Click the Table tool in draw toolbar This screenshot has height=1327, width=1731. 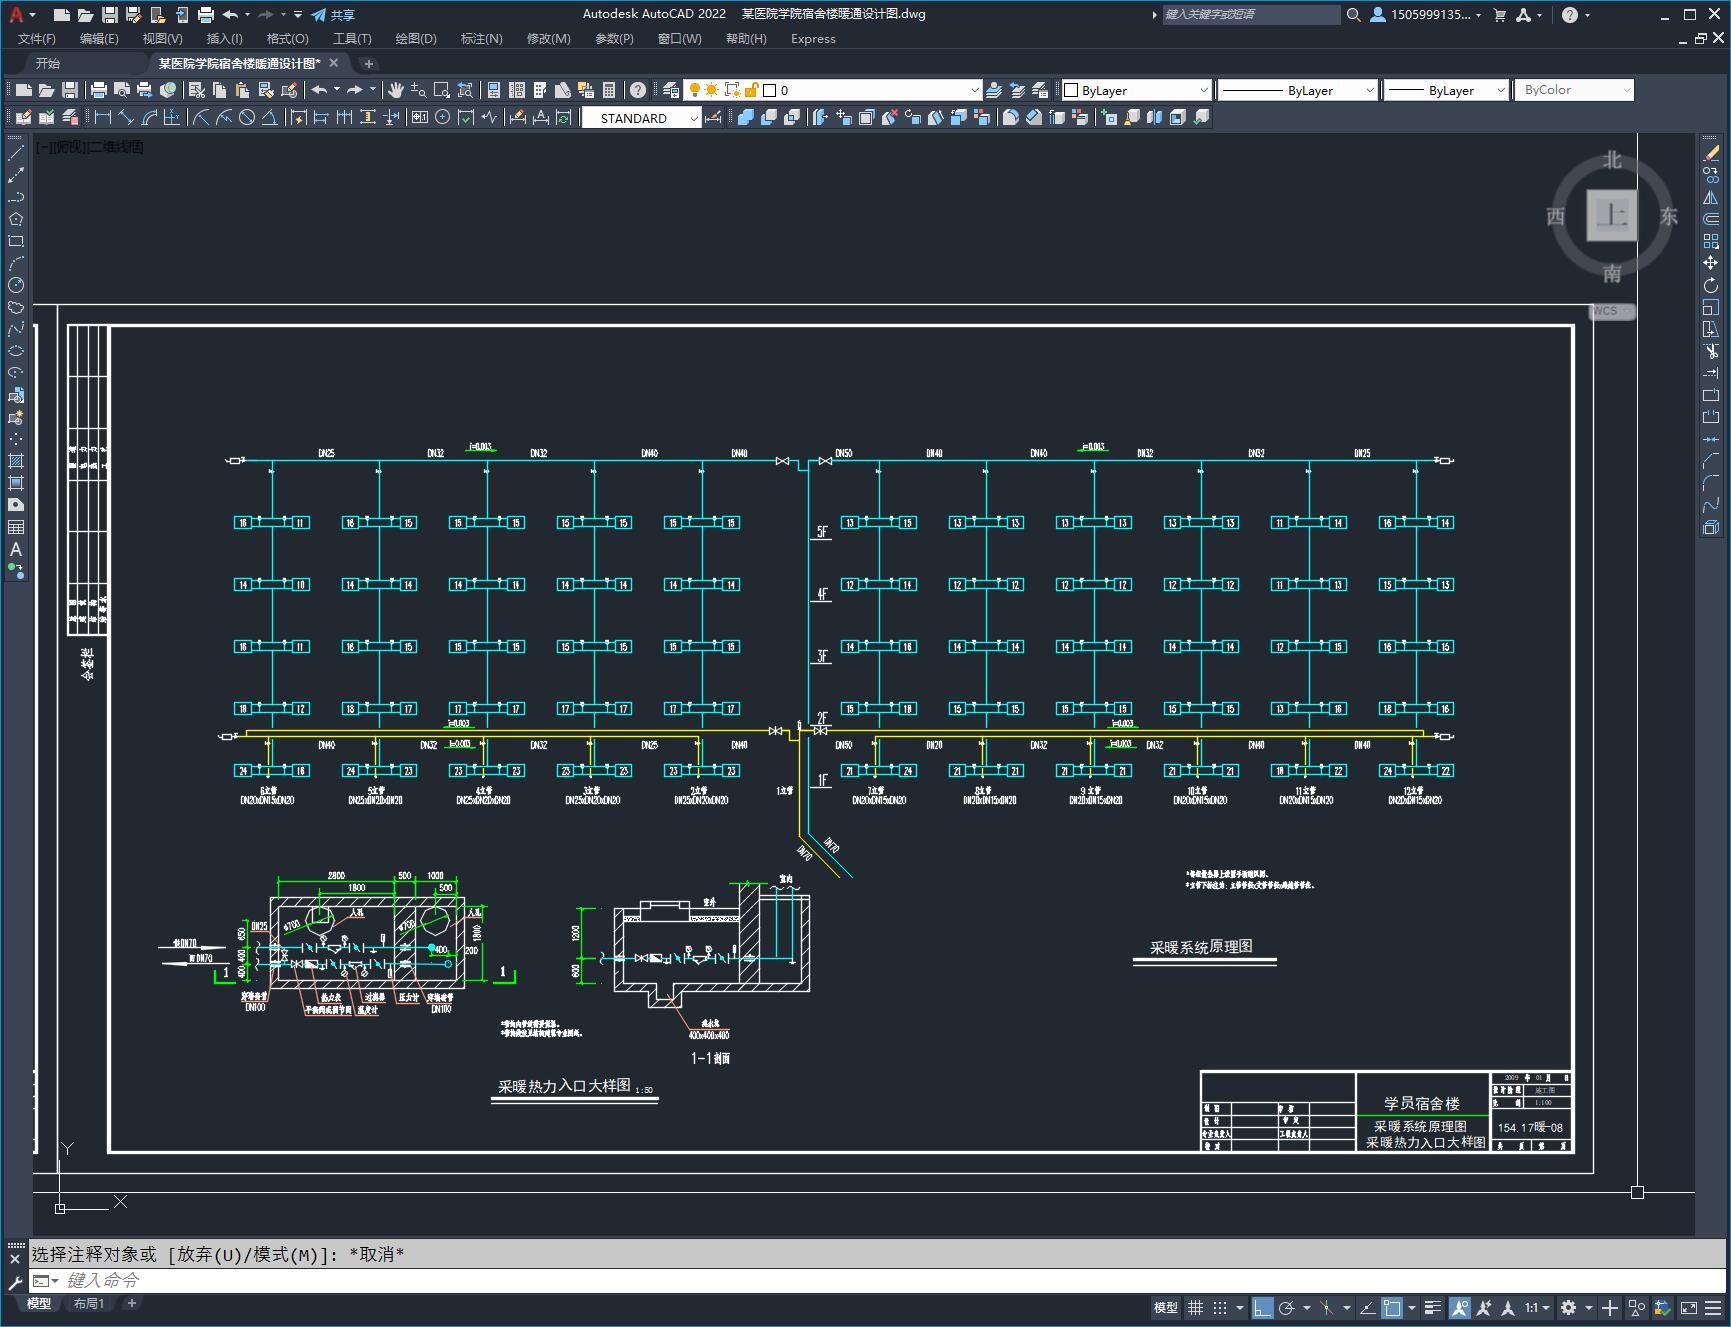click(x=16, y=527)
